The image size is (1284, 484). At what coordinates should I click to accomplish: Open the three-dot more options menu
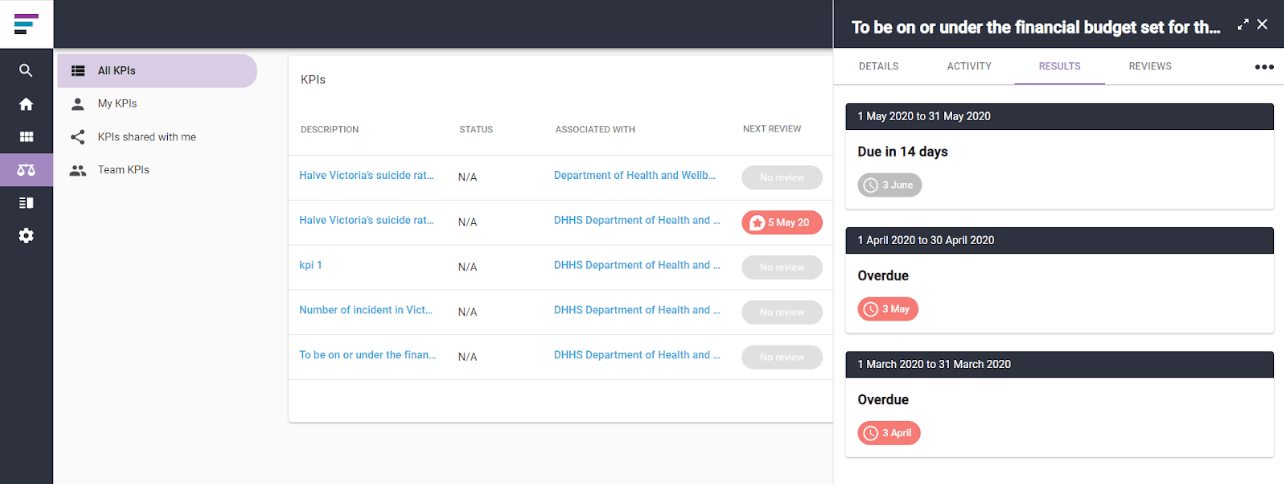1264,67
